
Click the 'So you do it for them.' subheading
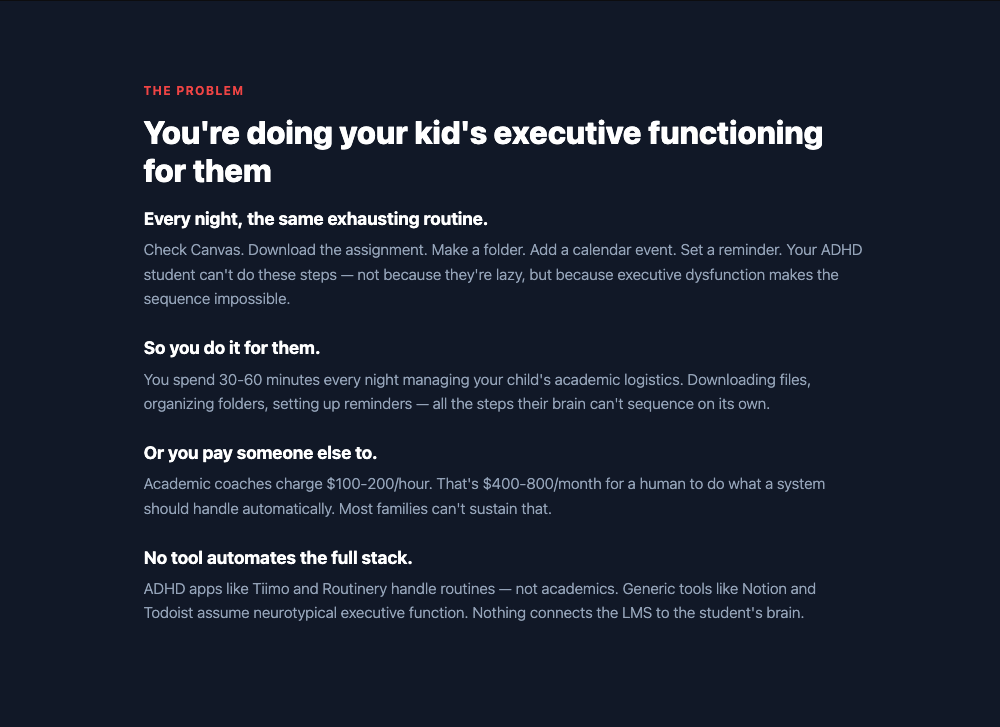(x=232, y=348)
